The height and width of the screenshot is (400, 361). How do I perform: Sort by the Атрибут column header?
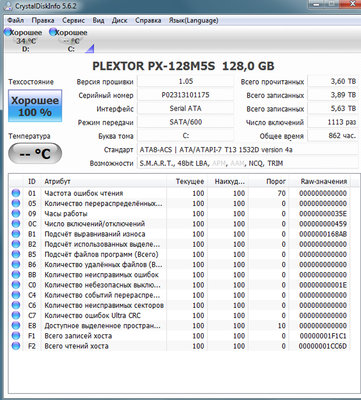(x=104, y=182)
